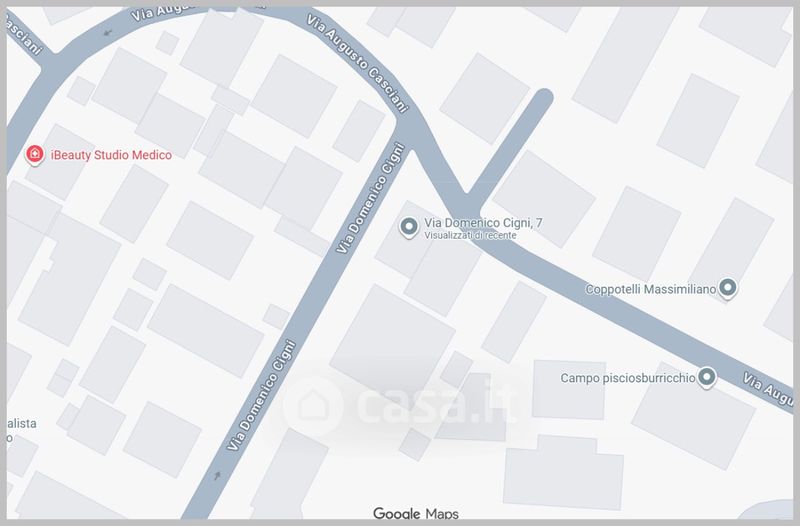Image resolution: width=800 pixels, height=526 pixels.
Task: Click the large building beside the casa.it watermark
Action: [x=392, y=339]
